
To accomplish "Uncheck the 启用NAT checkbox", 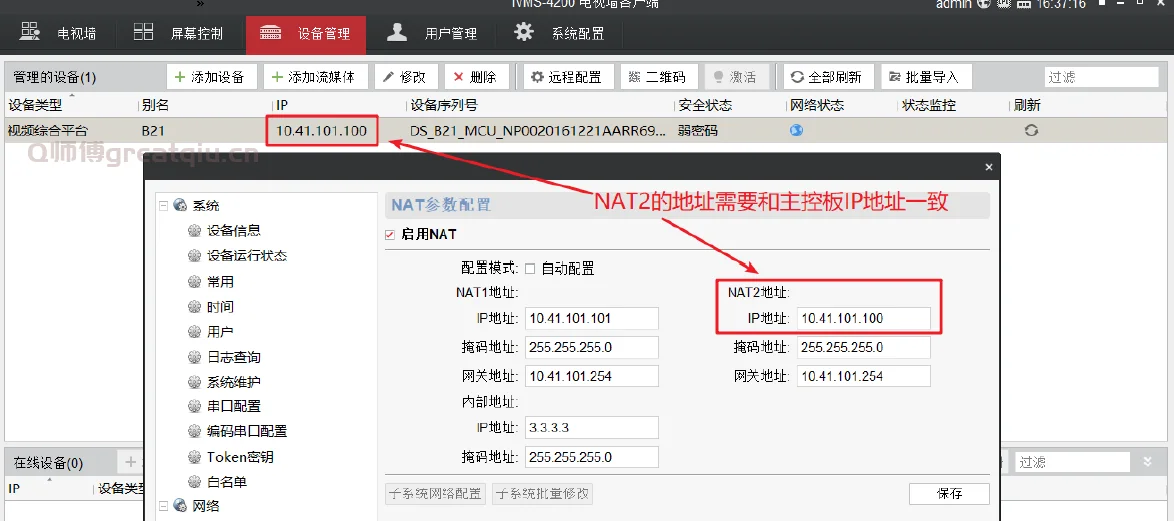I will [x=391, y=234].
